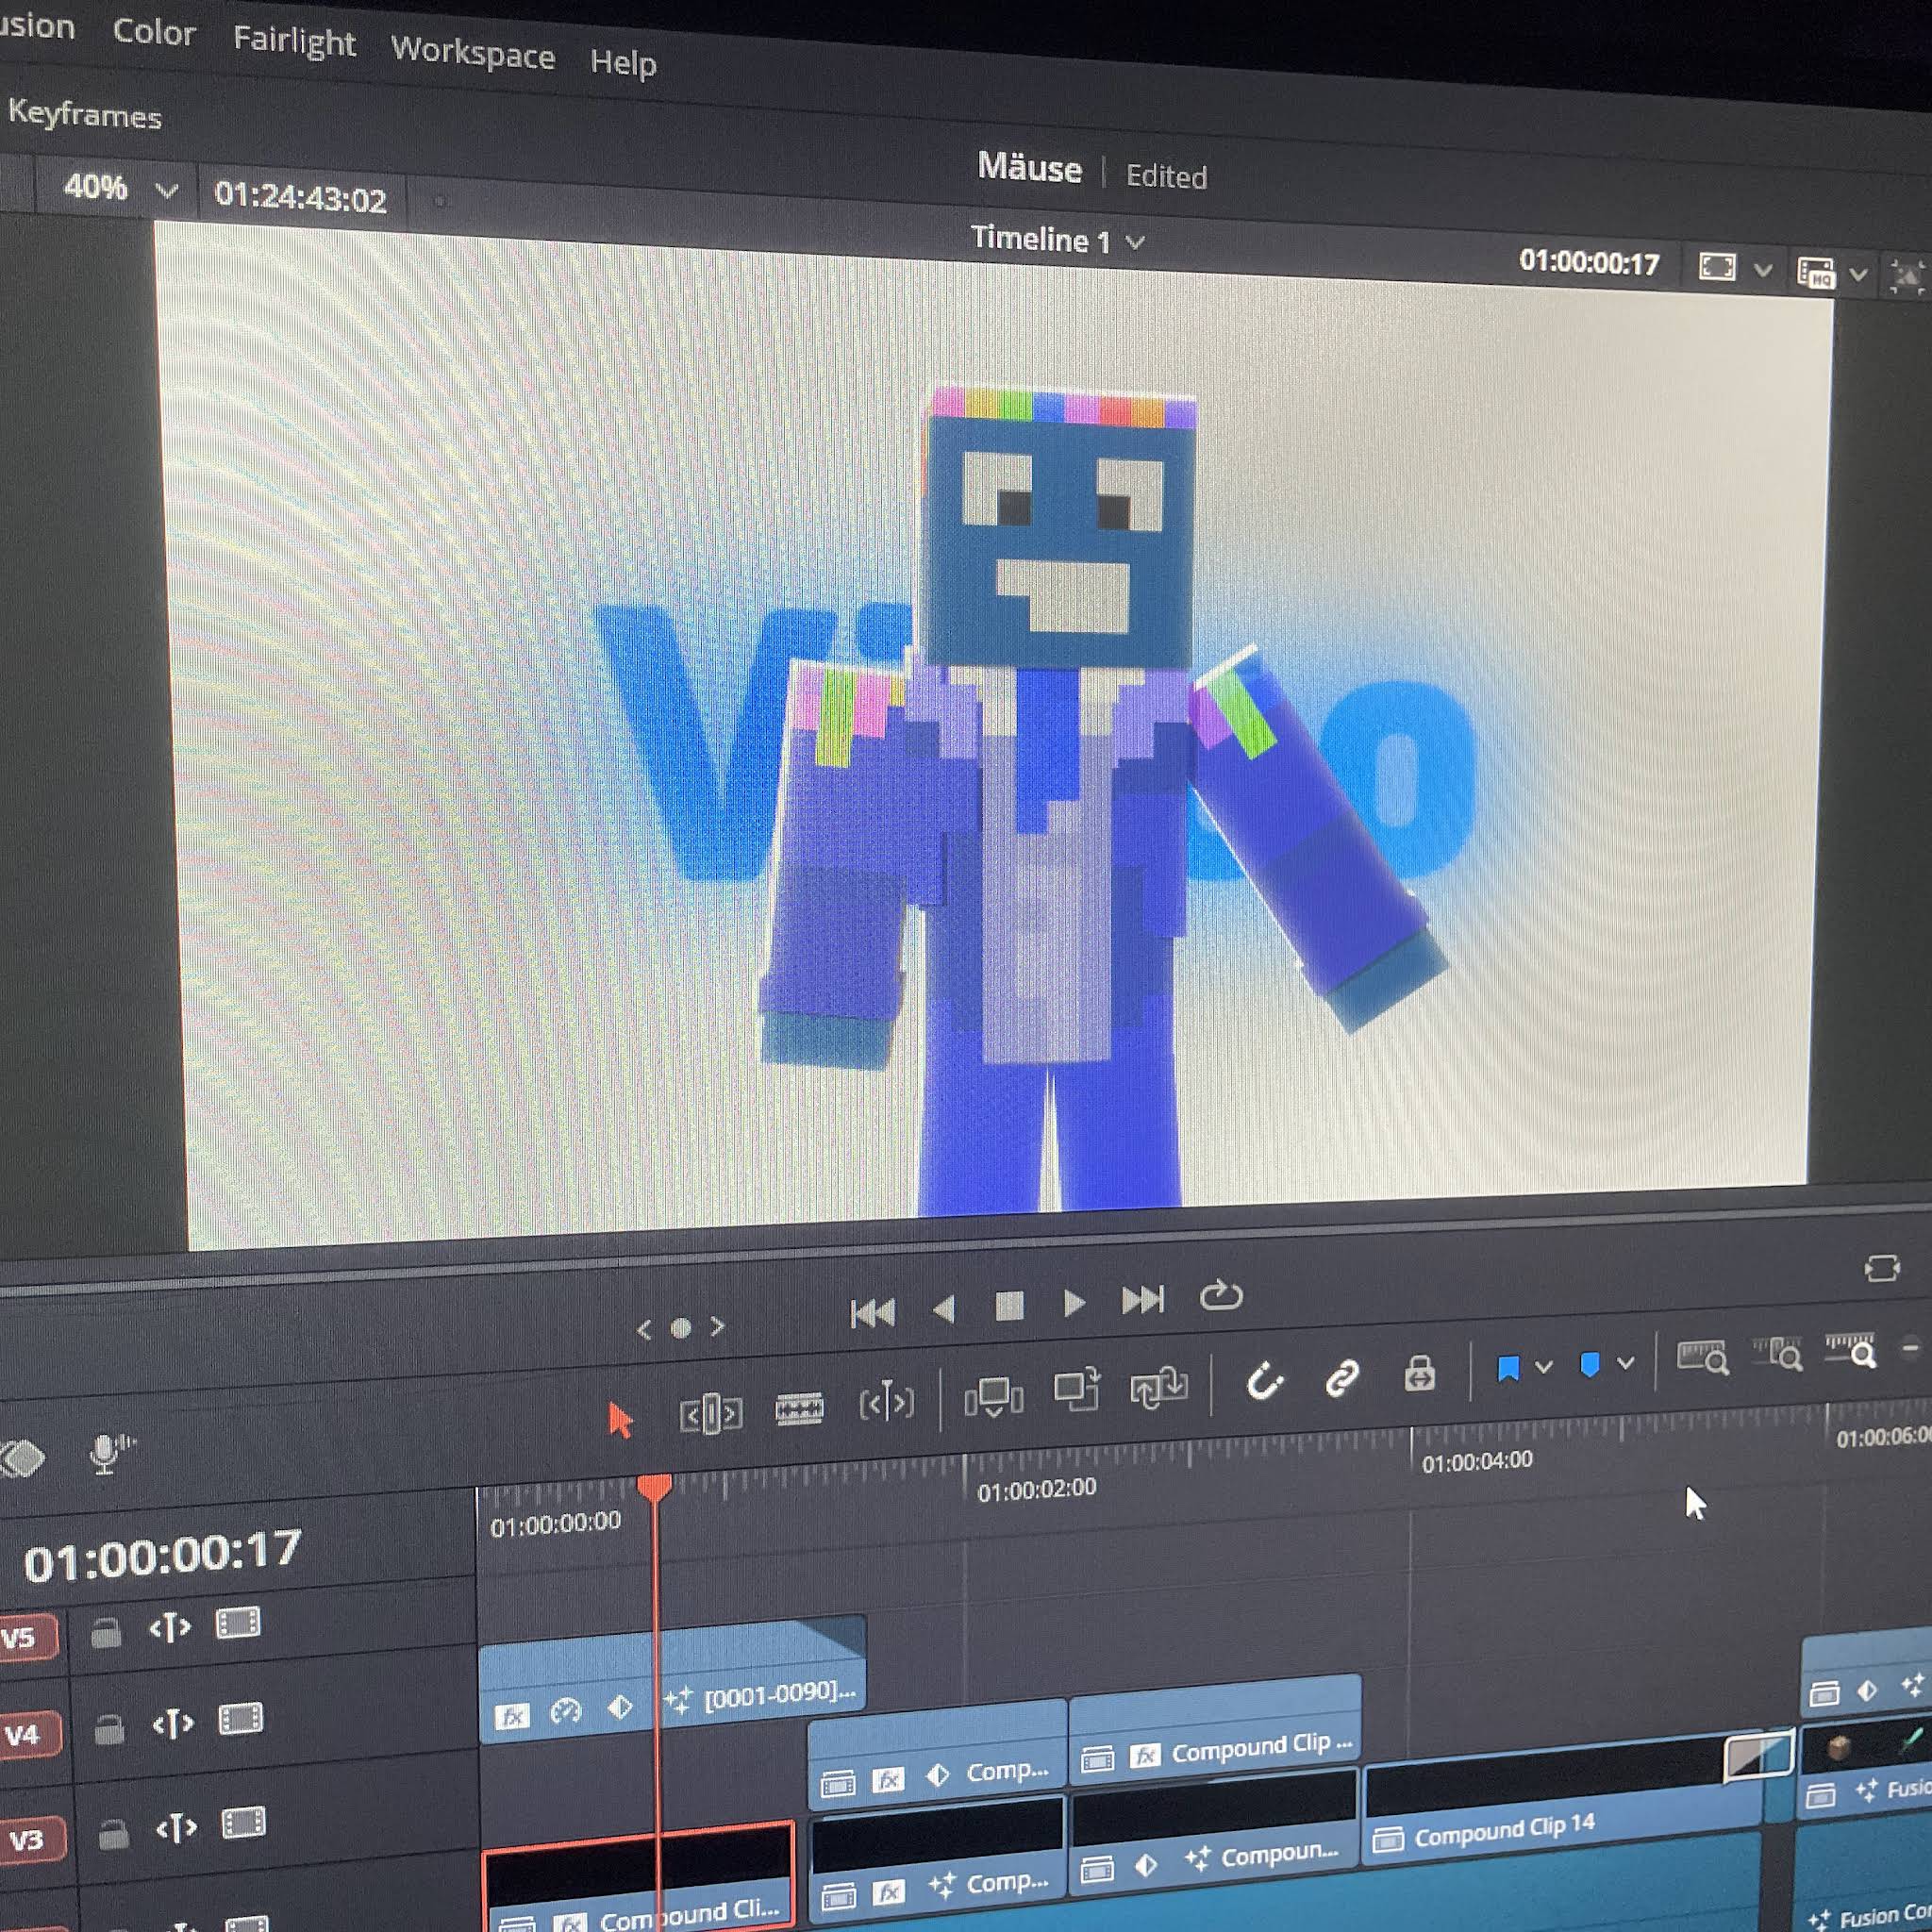Jump to last frame with skip-forward button
Viewport: 1932px width, 1932px height.
[x=1143, y=1300]
